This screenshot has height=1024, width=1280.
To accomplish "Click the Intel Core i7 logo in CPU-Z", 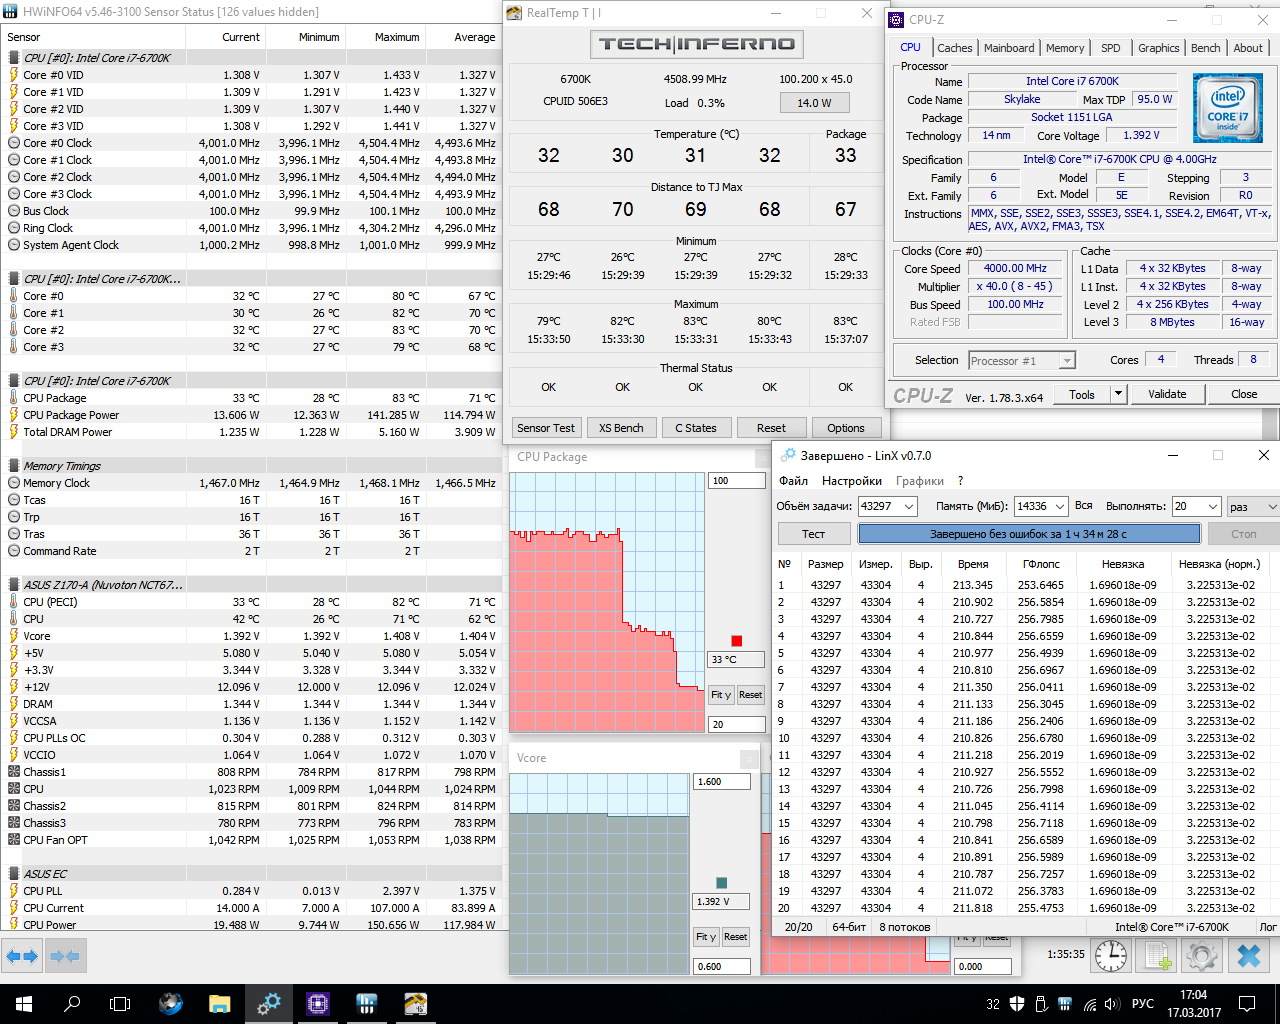I will pos(1227,107).
